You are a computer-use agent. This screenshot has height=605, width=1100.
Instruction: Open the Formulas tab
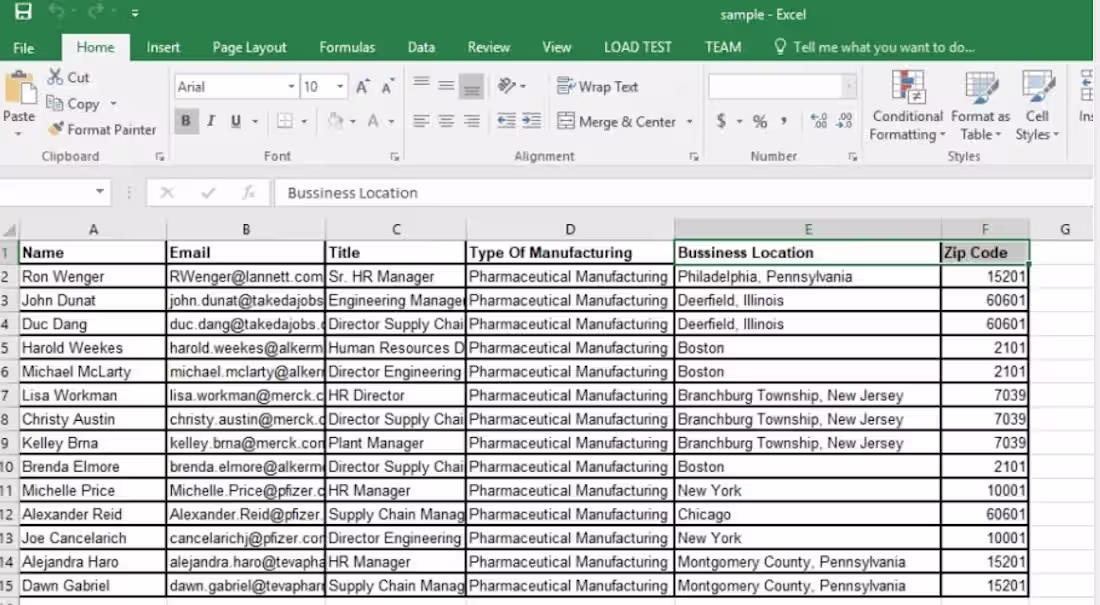tap(347, 47)
